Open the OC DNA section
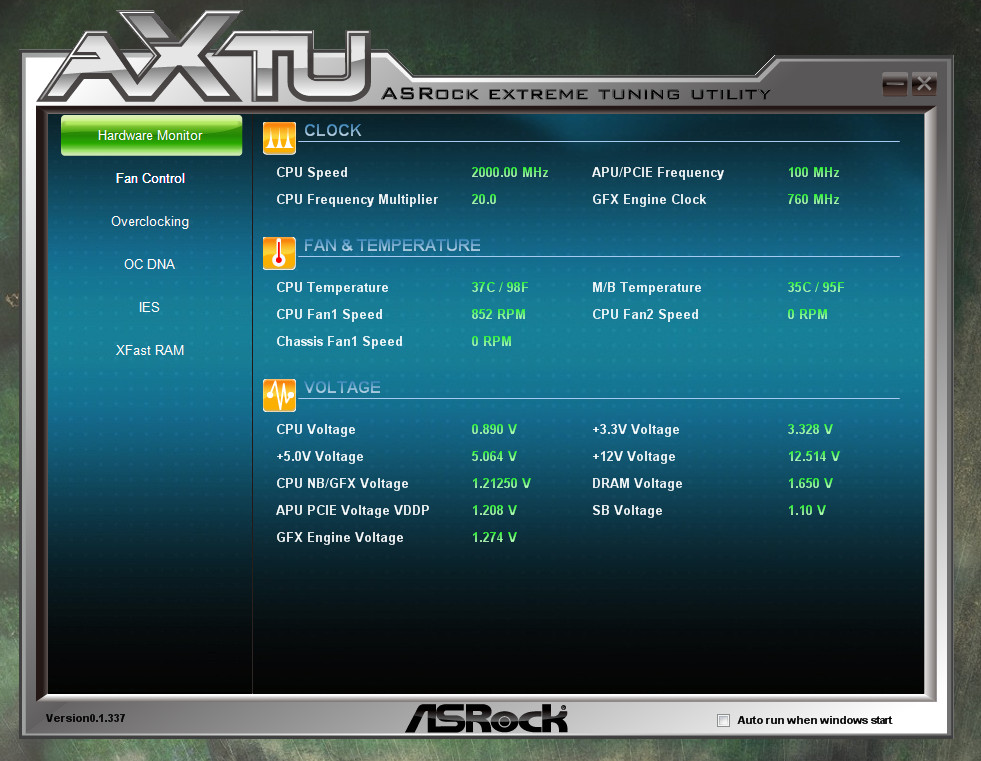 pyautogui.click(x=150, y=264)
